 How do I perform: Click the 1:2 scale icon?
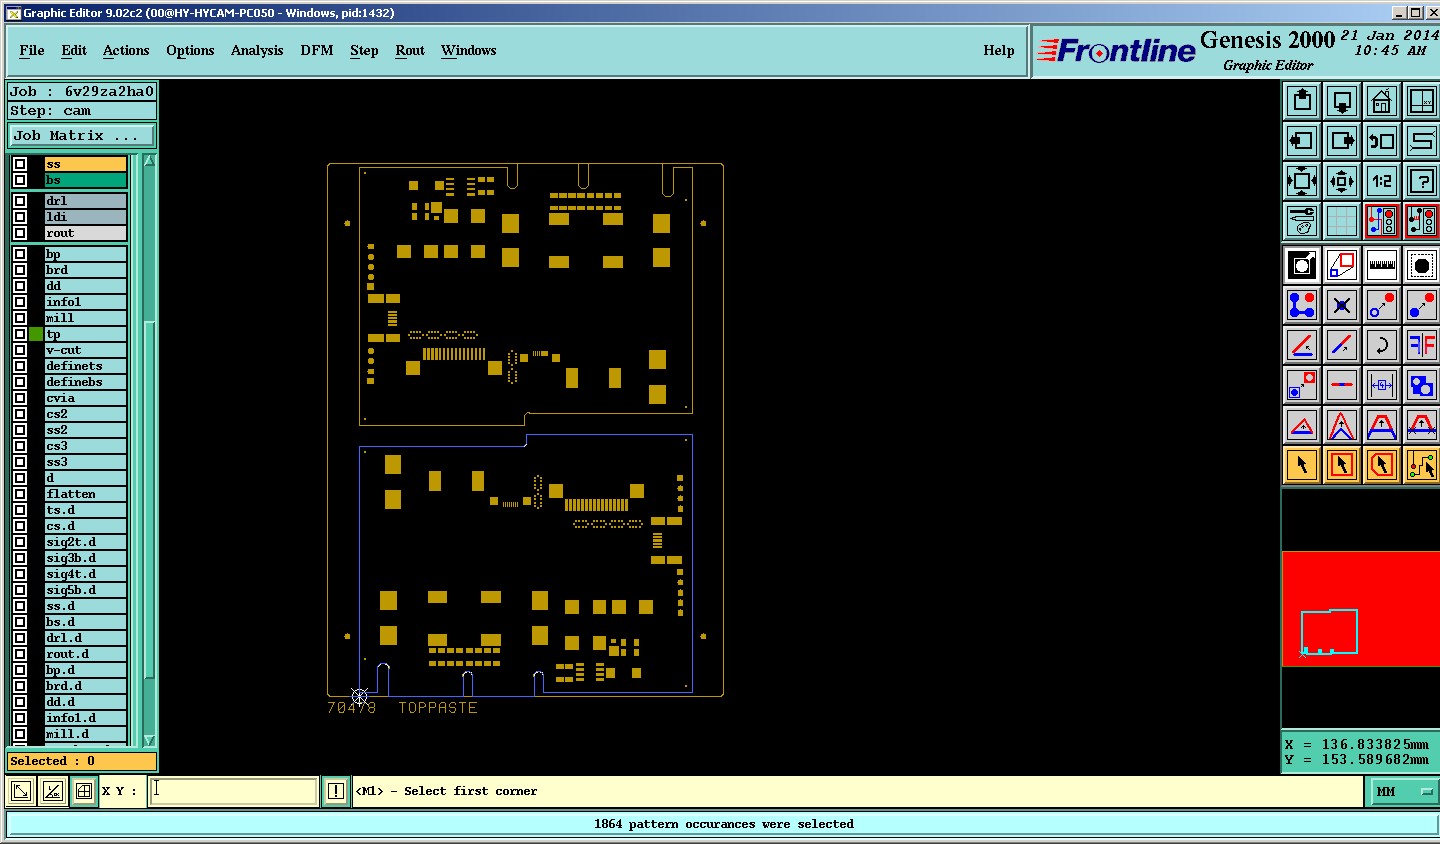pyautogui.click(x=1382, y=181)
